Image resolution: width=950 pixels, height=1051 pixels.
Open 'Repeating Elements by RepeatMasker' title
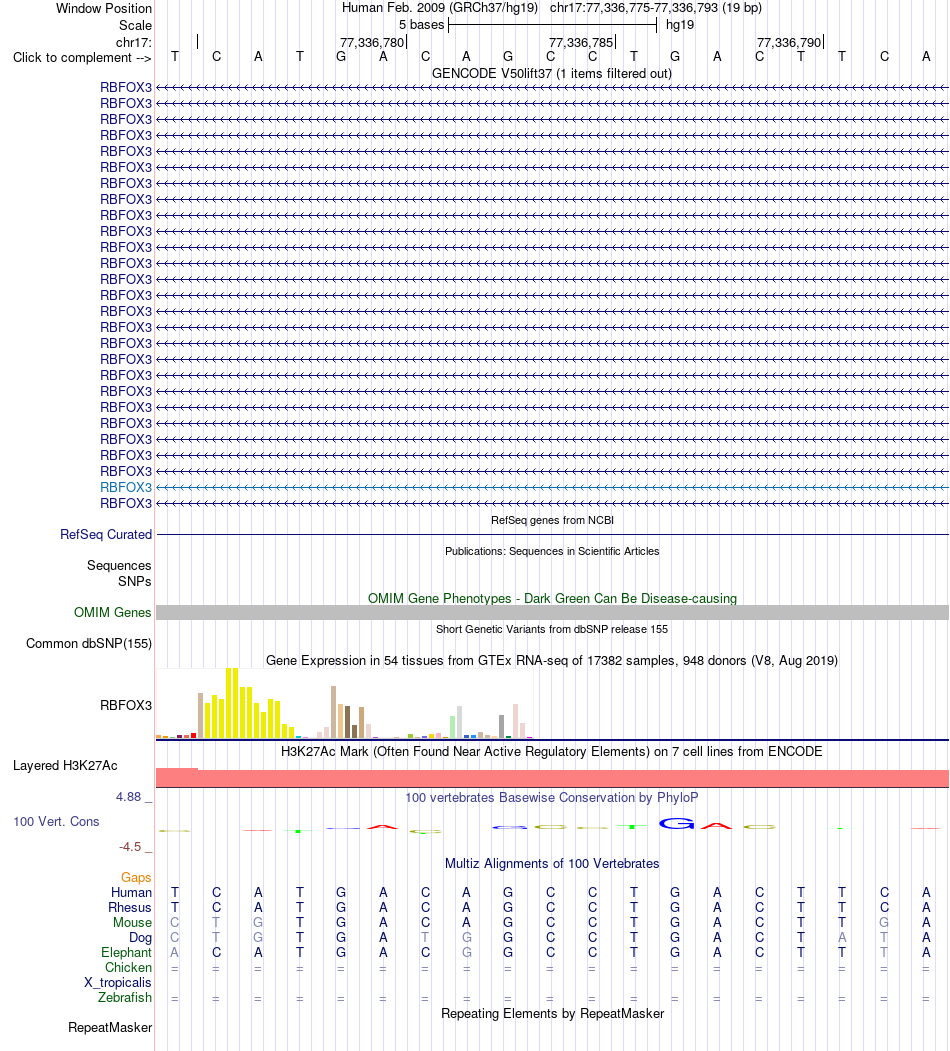click(552, 1013)
